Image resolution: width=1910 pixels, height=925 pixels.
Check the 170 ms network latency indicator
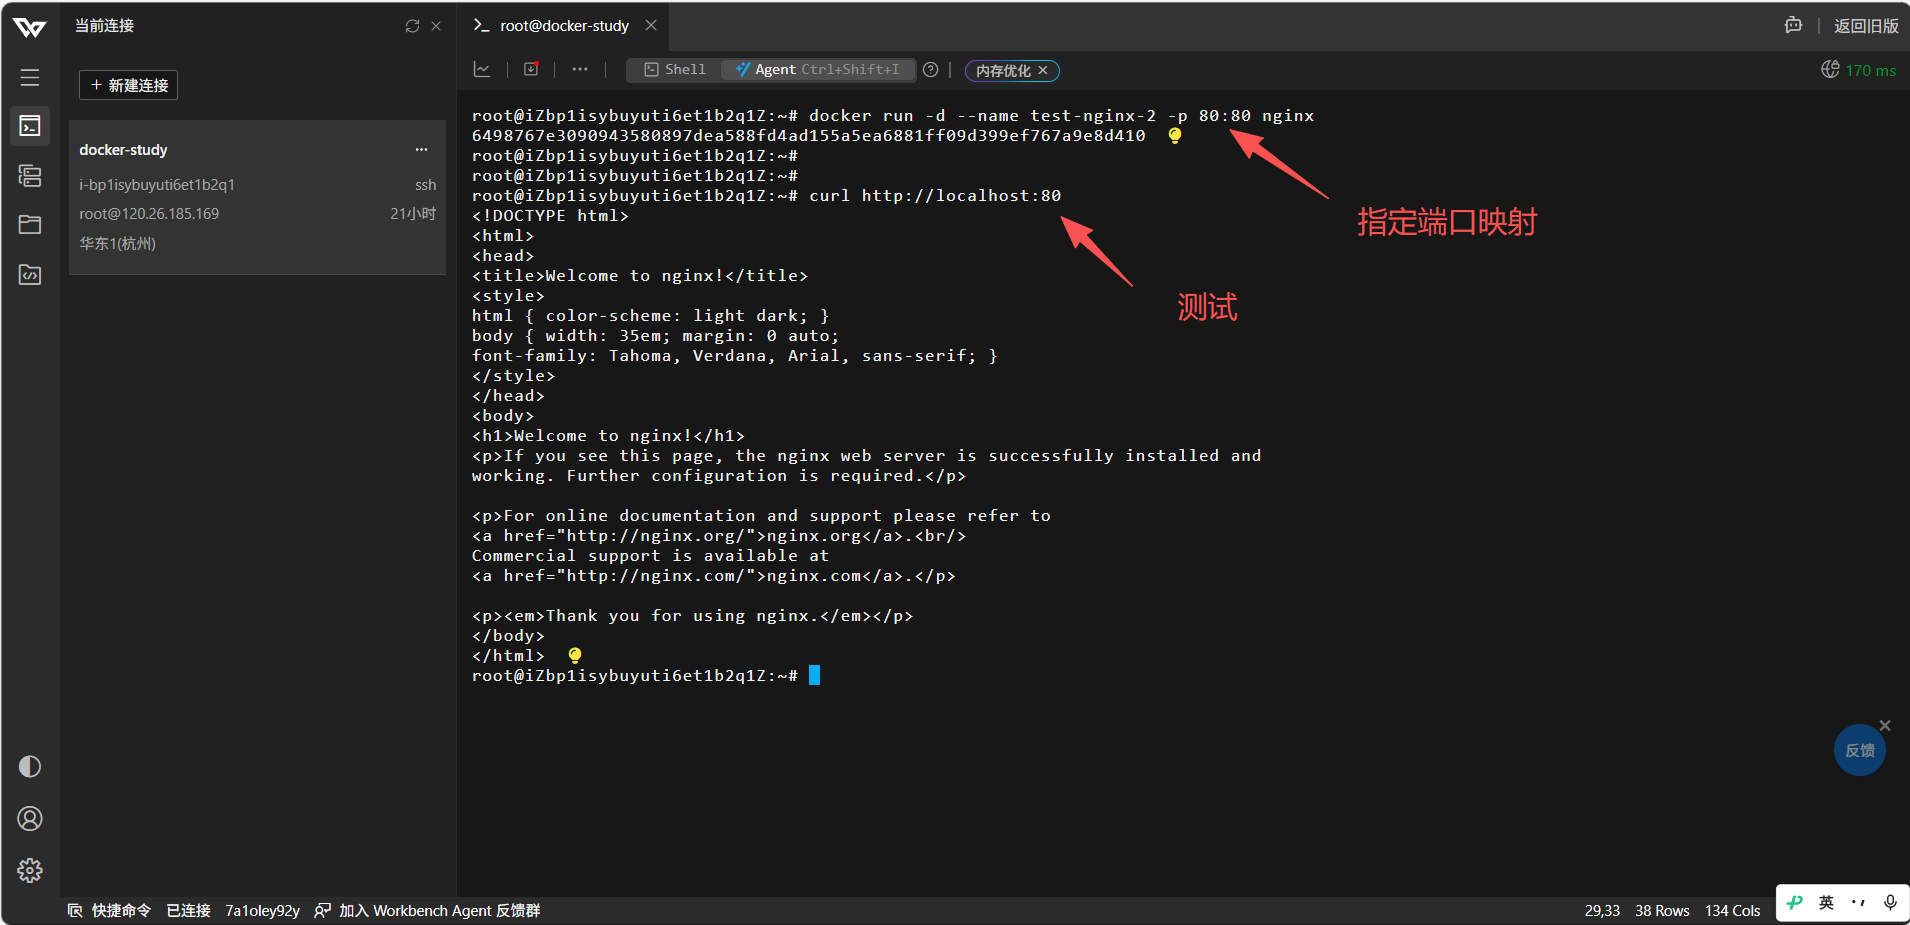(x=1858, y=70)
